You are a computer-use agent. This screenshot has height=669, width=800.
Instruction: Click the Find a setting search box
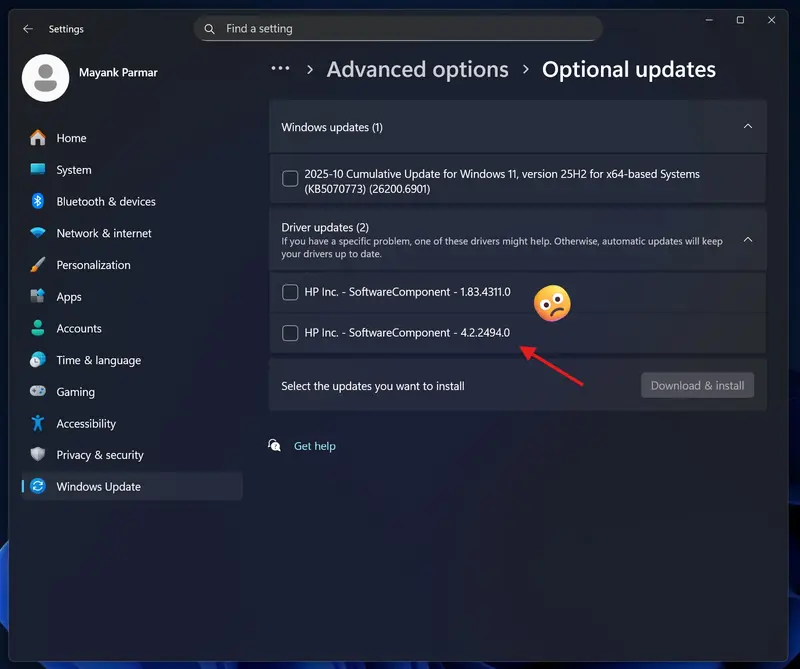pyautogui.click(x=398, y=28)
